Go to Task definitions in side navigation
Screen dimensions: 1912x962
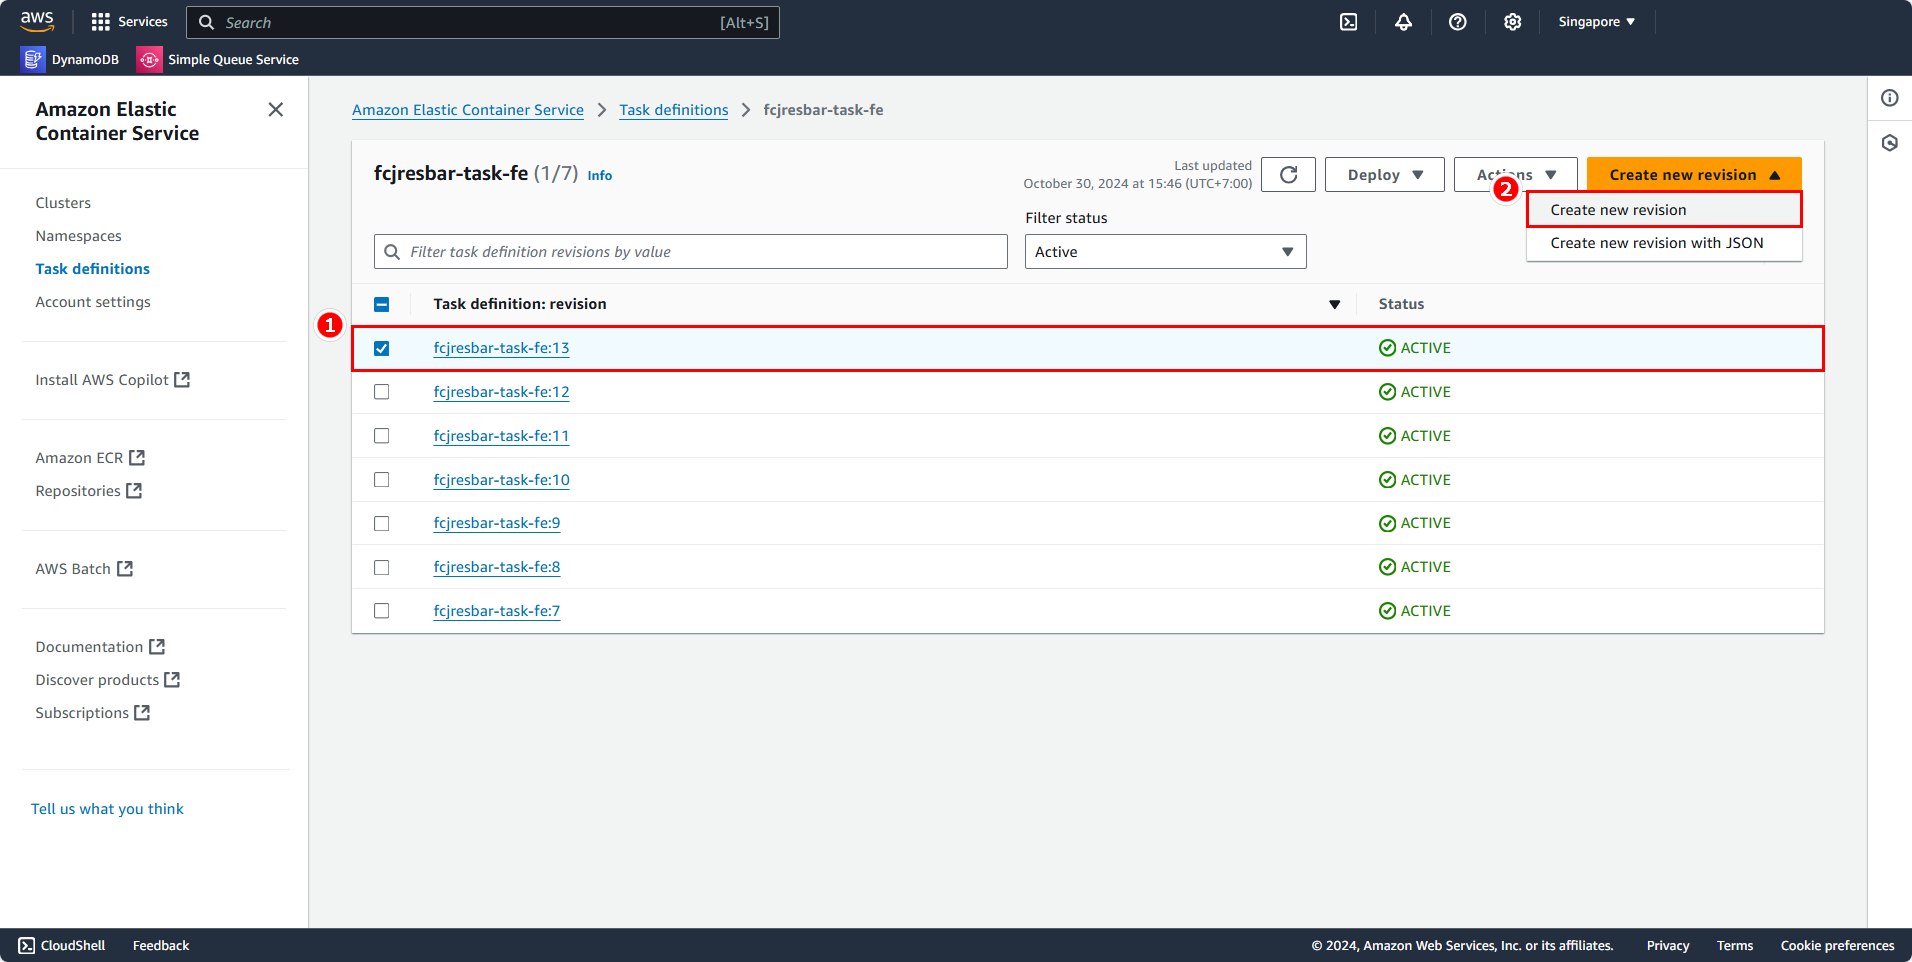(92, 269)
